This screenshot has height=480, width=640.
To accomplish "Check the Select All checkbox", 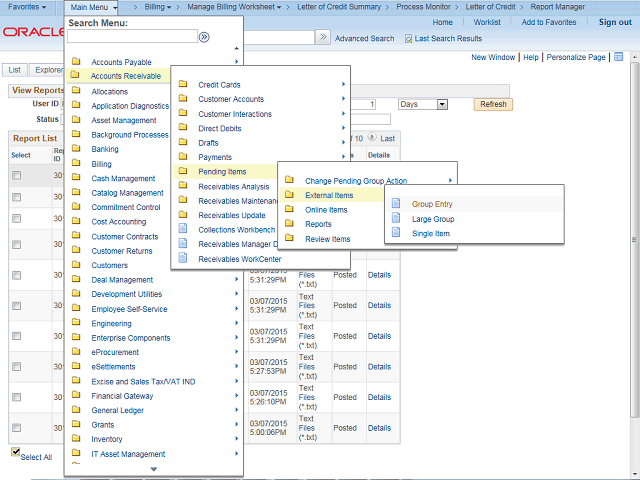I will tap(15, 452).
